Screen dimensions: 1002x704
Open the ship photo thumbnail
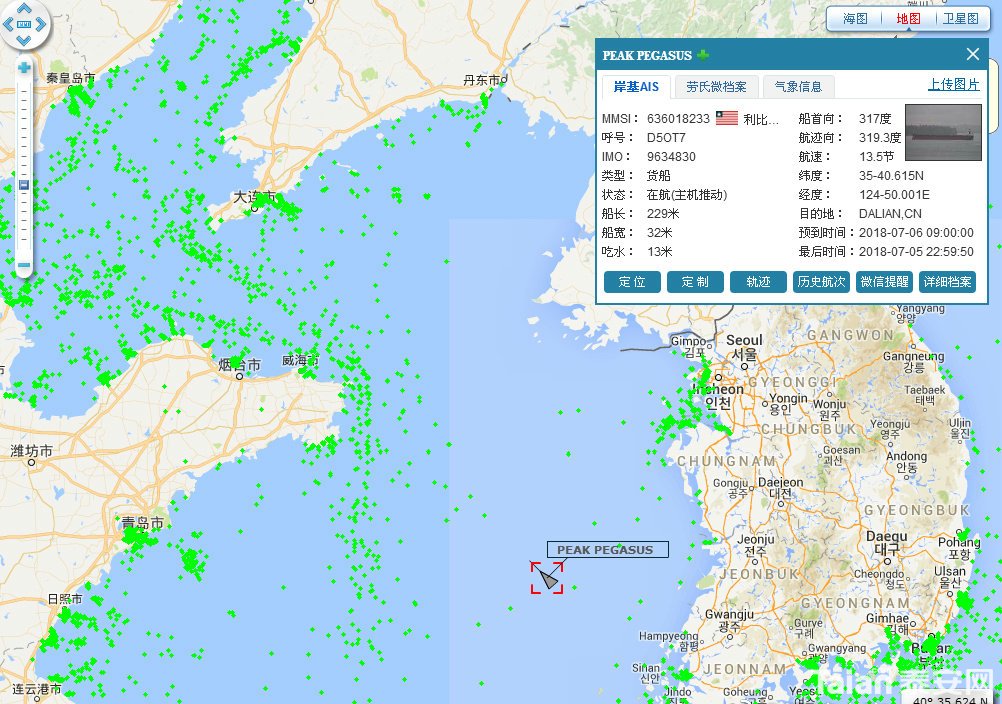pos(943,132)
